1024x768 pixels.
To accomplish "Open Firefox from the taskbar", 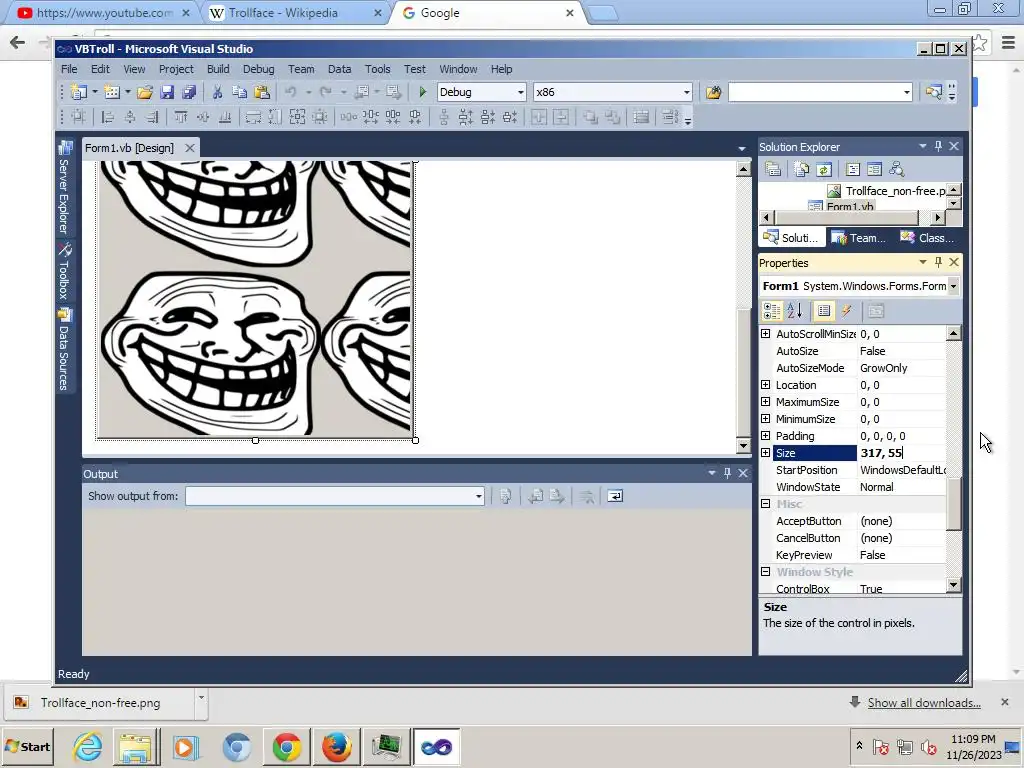I will click(x=337, y=746).
